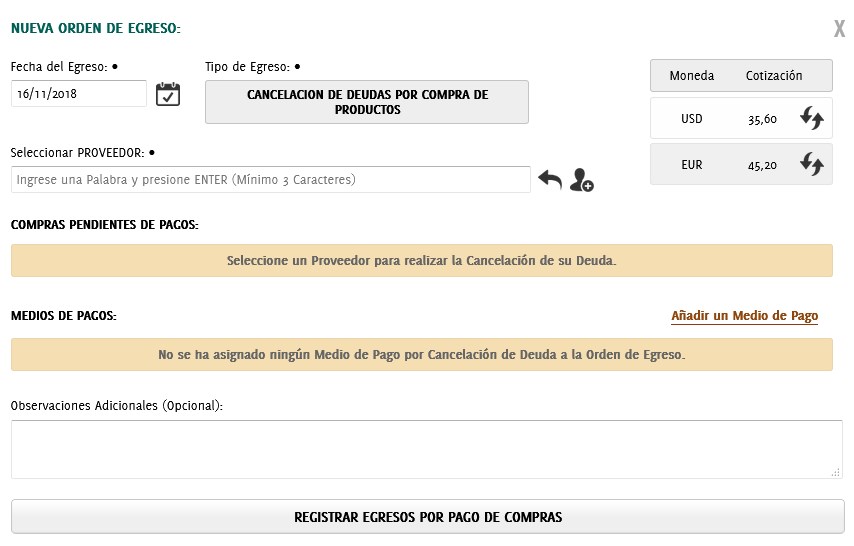This screenshot has height=546, width=854.
Task: Open the calendar date picker icon
Action: point(168,94)
